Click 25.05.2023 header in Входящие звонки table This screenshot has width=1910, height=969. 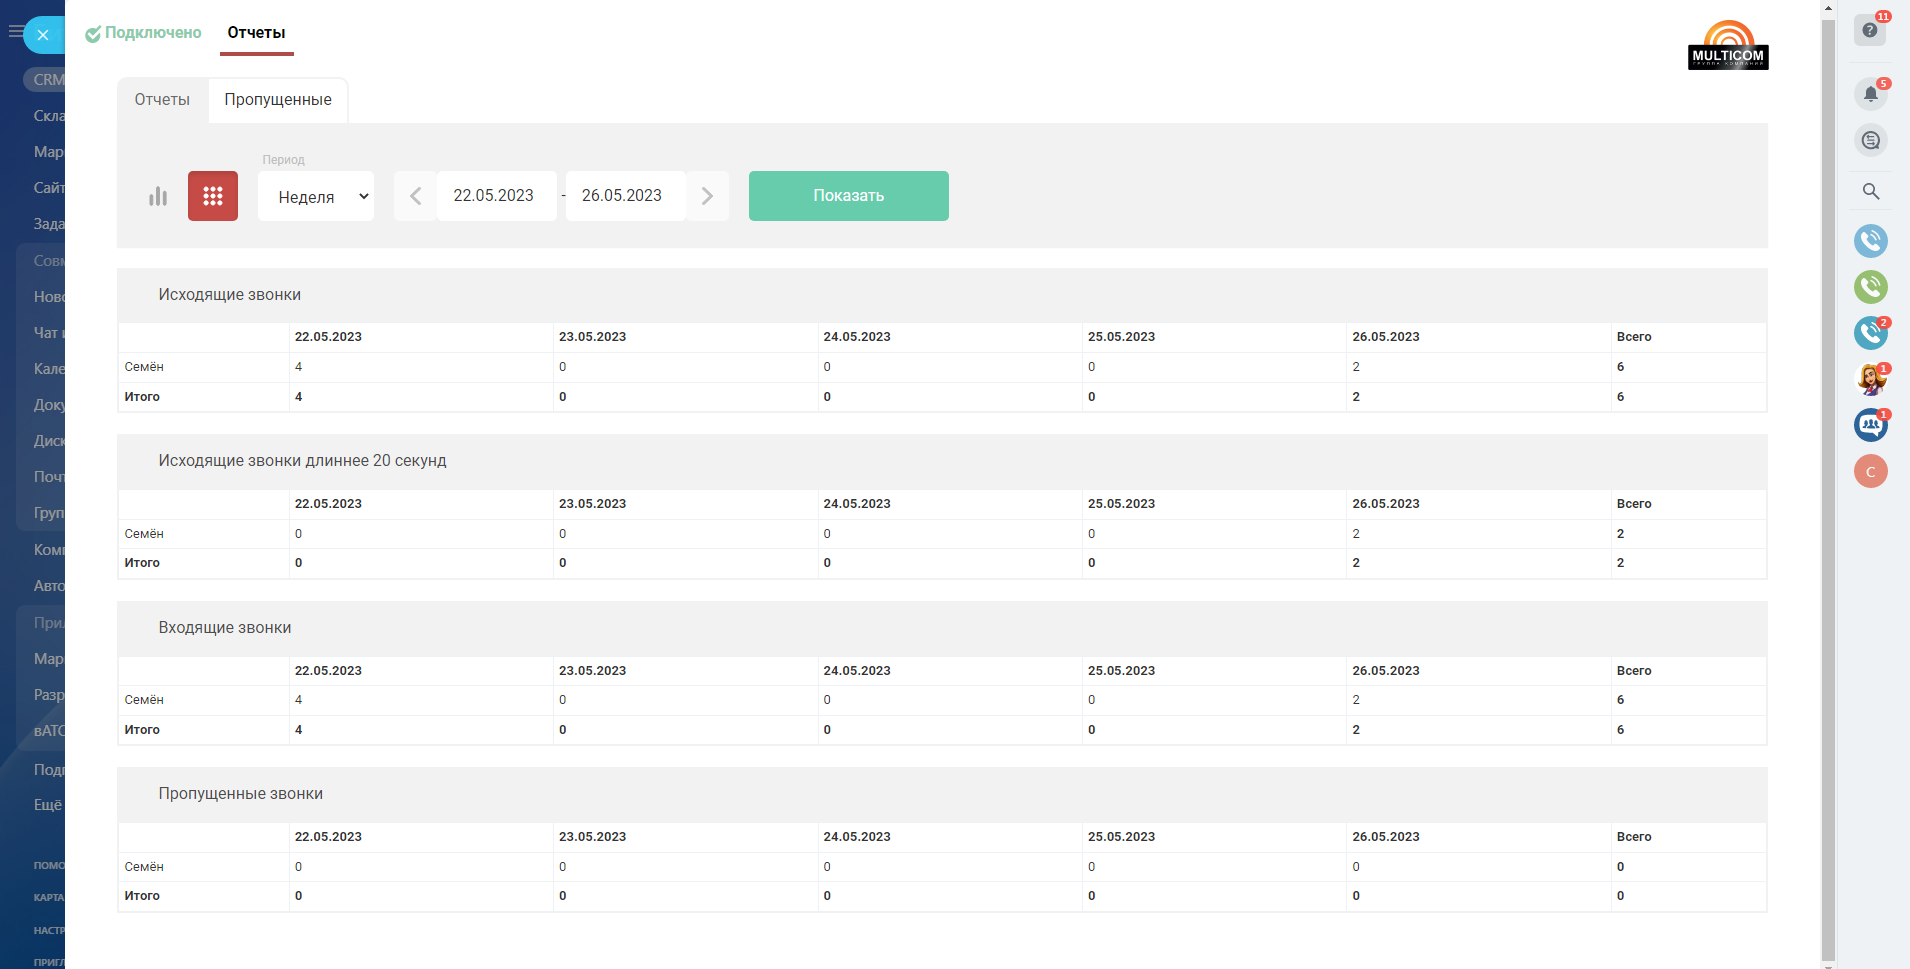[x=1121, y=671]
